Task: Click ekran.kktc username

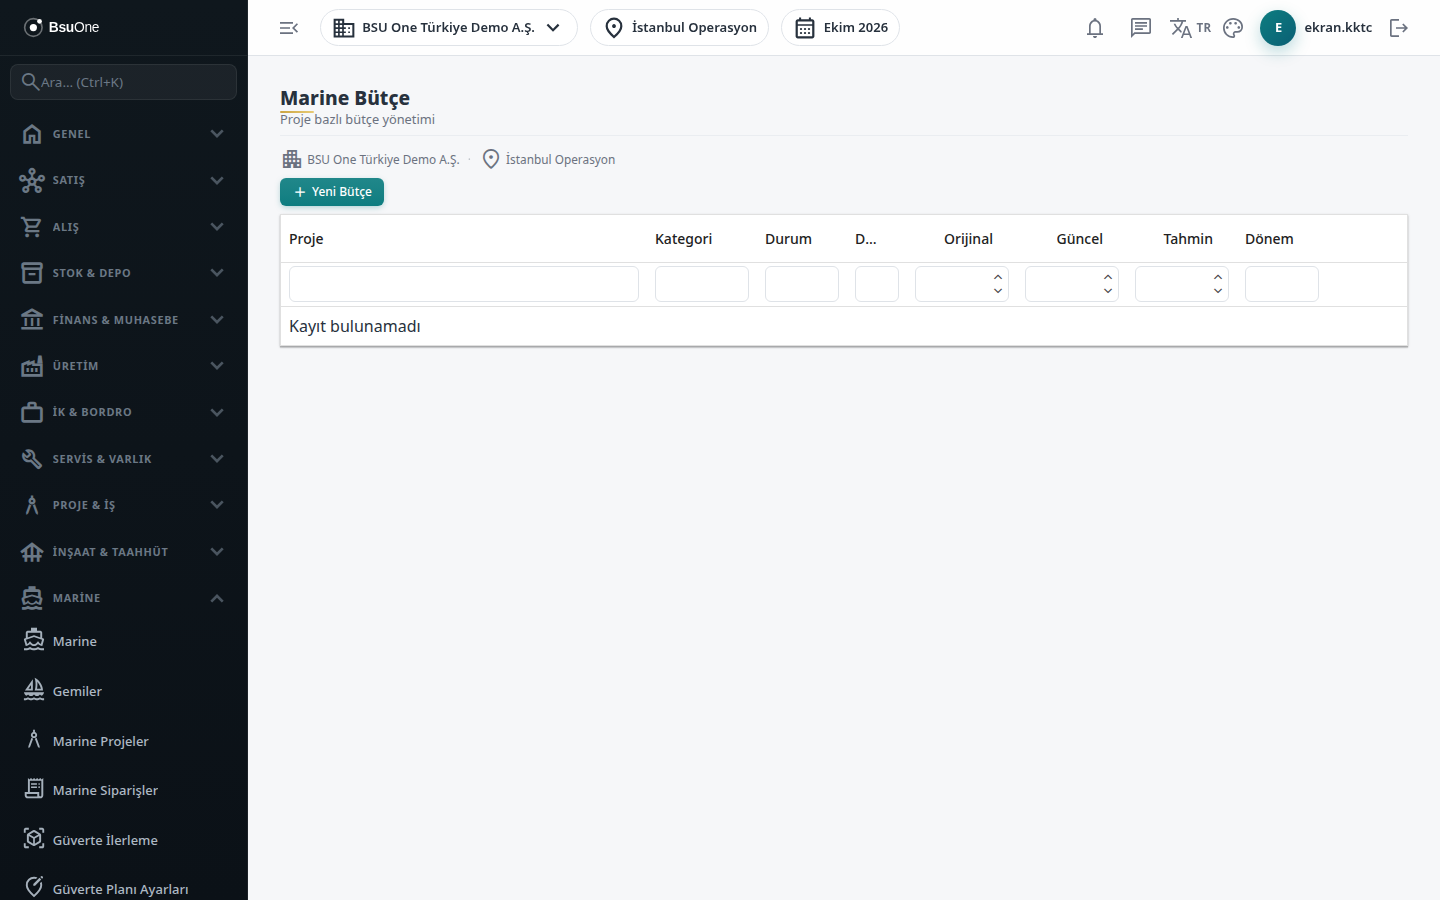Action: coord(1338,28)
